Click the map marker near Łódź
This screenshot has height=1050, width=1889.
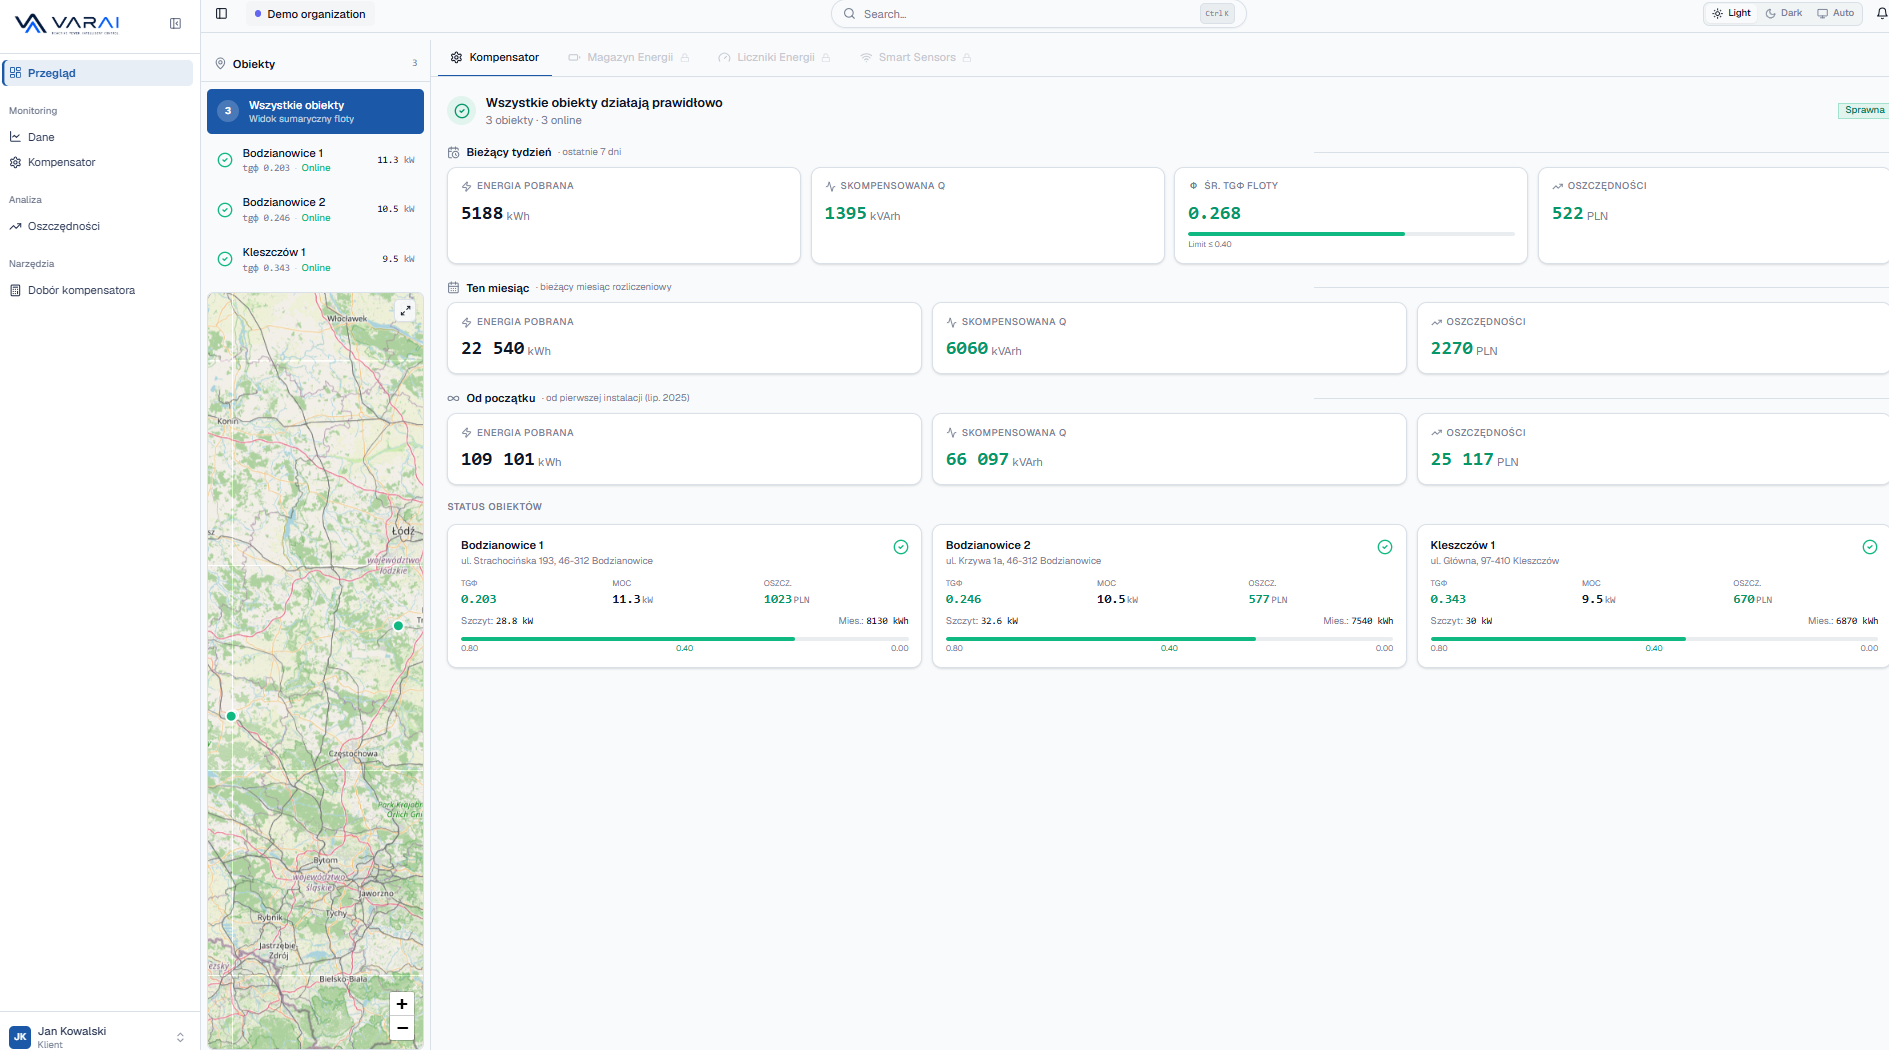coord(399,626)
